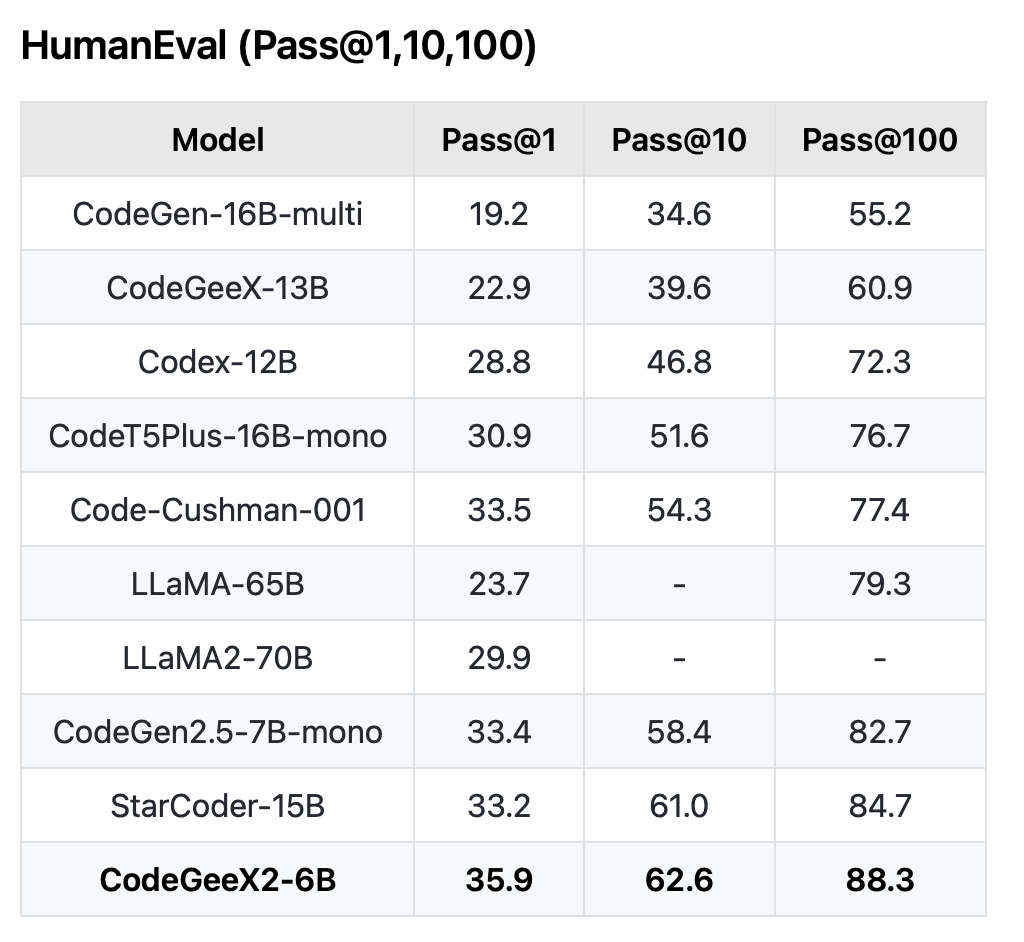Click Codex-12B Pass@1 value 28.8
Screen dimensions: 1024x942
(499, 362)
